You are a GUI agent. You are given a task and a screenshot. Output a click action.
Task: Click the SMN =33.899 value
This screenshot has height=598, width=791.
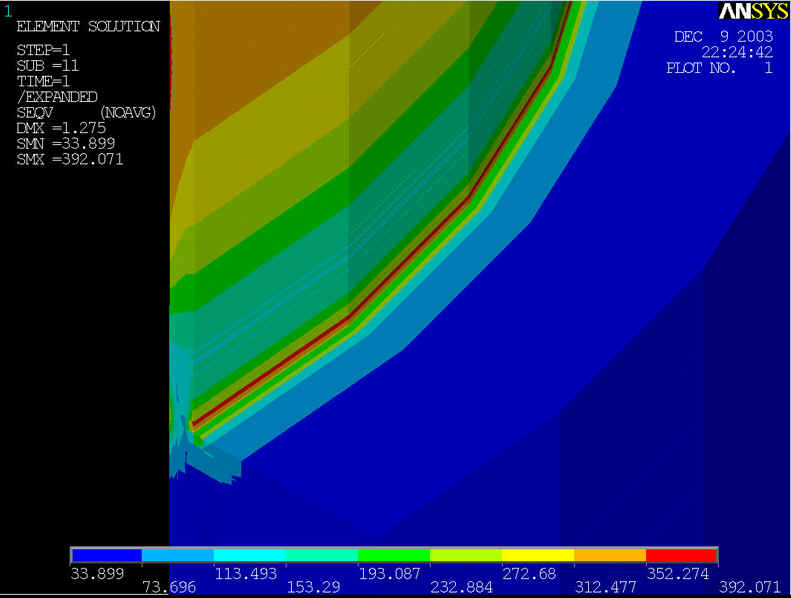coord(66,144)
